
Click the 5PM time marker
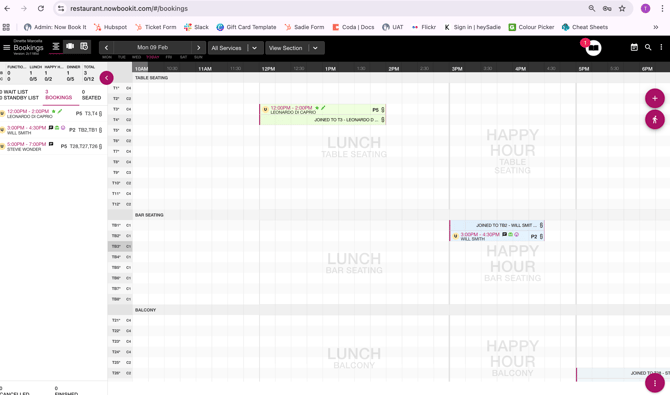coord(584,69)
